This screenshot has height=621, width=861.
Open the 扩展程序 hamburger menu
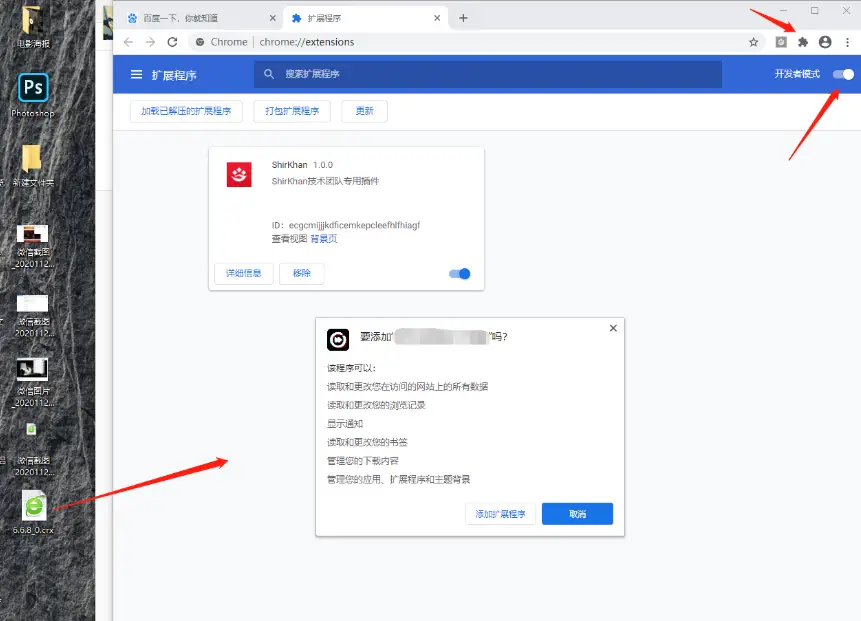(136, 74)
